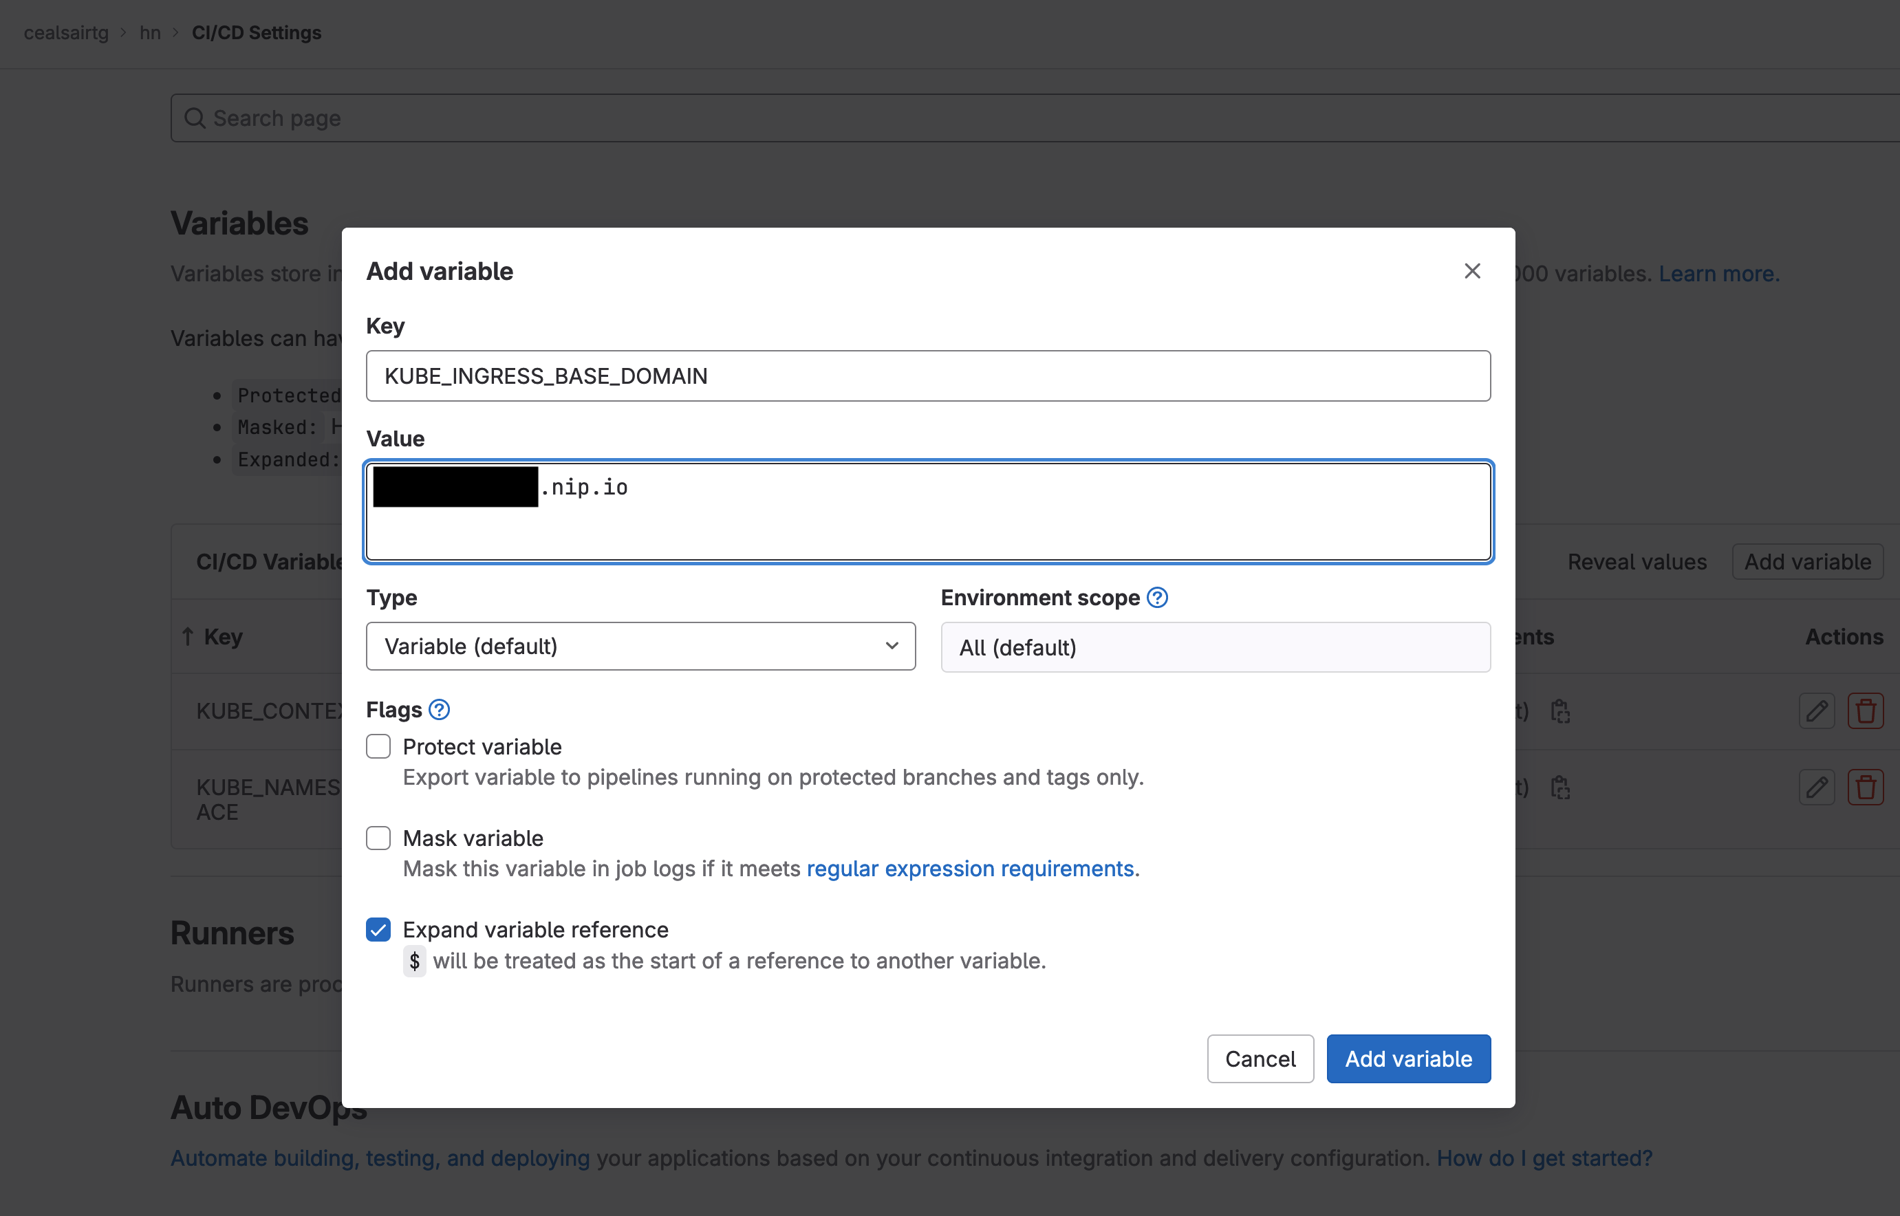
Task: Copy value icon in KUBE_CONTEXT row
Action: tap(1560, 711)
